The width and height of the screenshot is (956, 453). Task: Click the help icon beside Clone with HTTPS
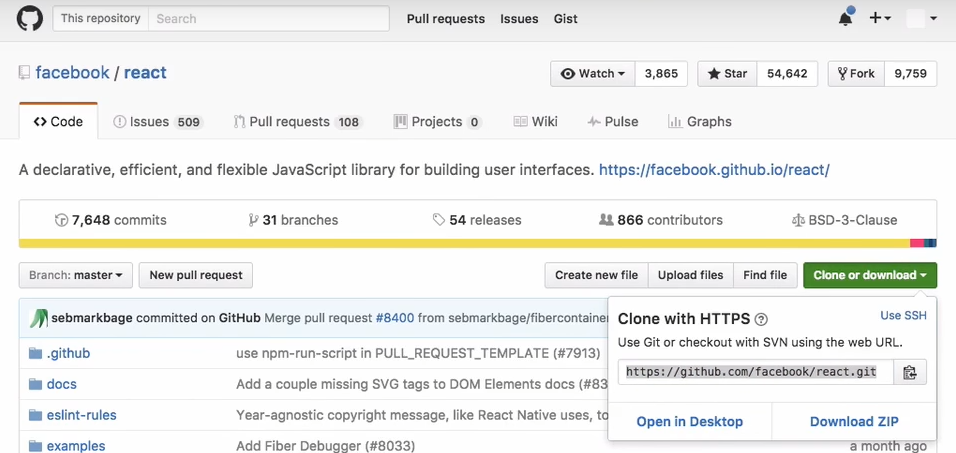click(x=761, y=320)
